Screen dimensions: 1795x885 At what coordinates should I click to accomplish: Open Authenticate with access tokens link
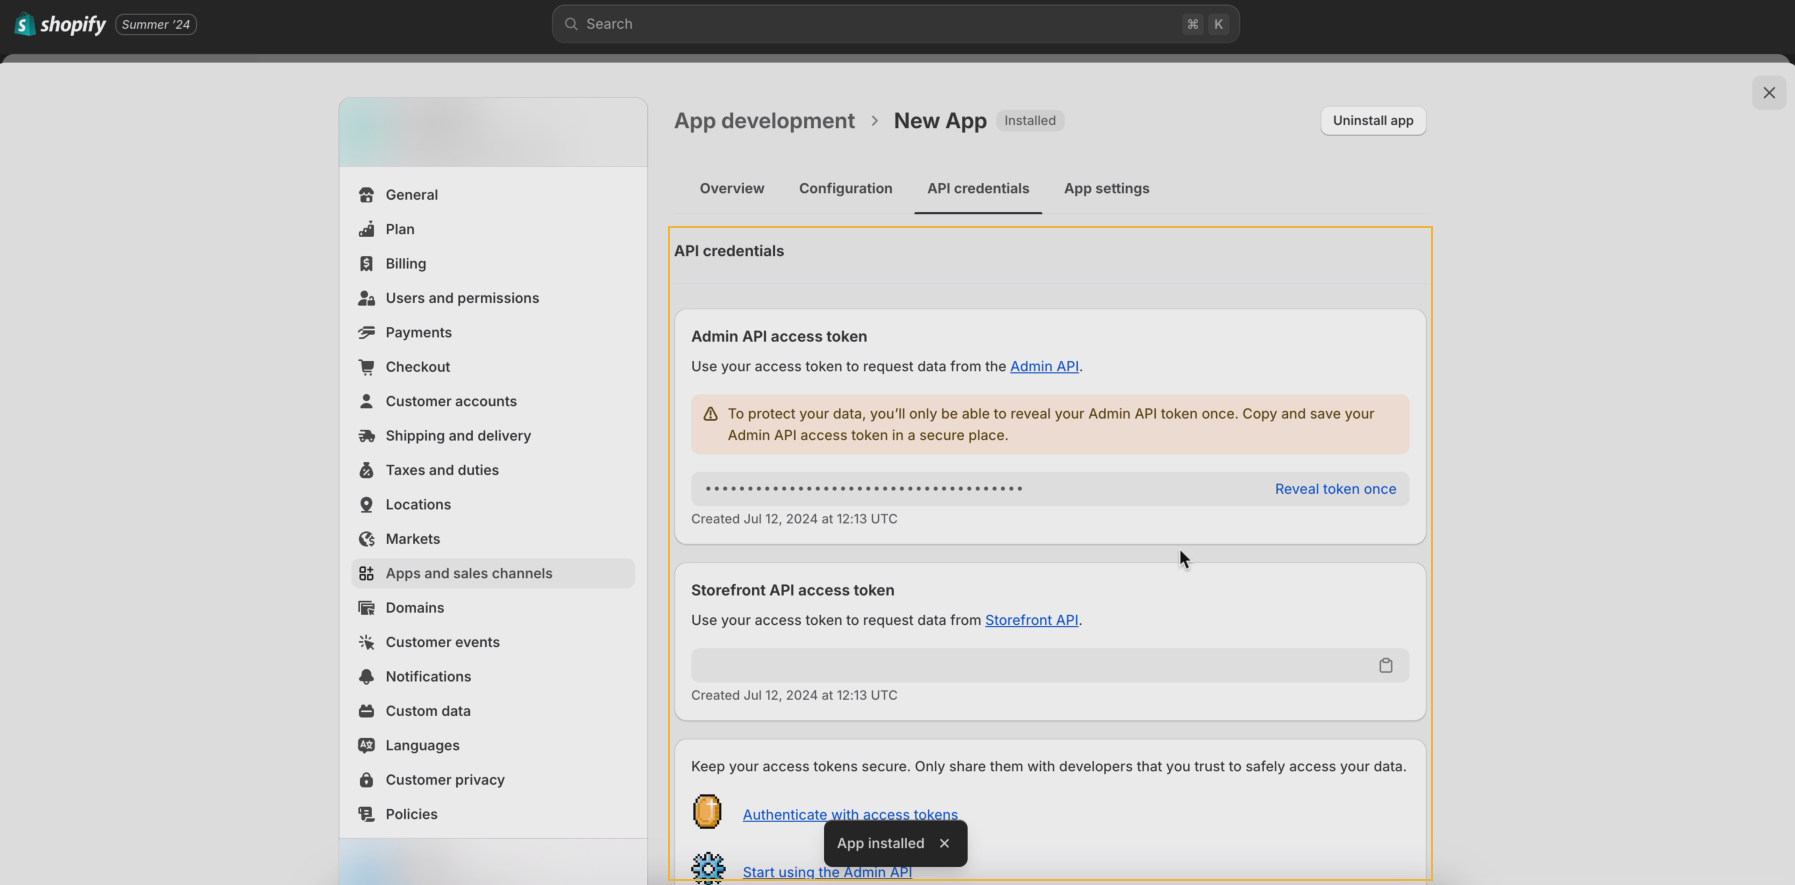pos(850,815)
